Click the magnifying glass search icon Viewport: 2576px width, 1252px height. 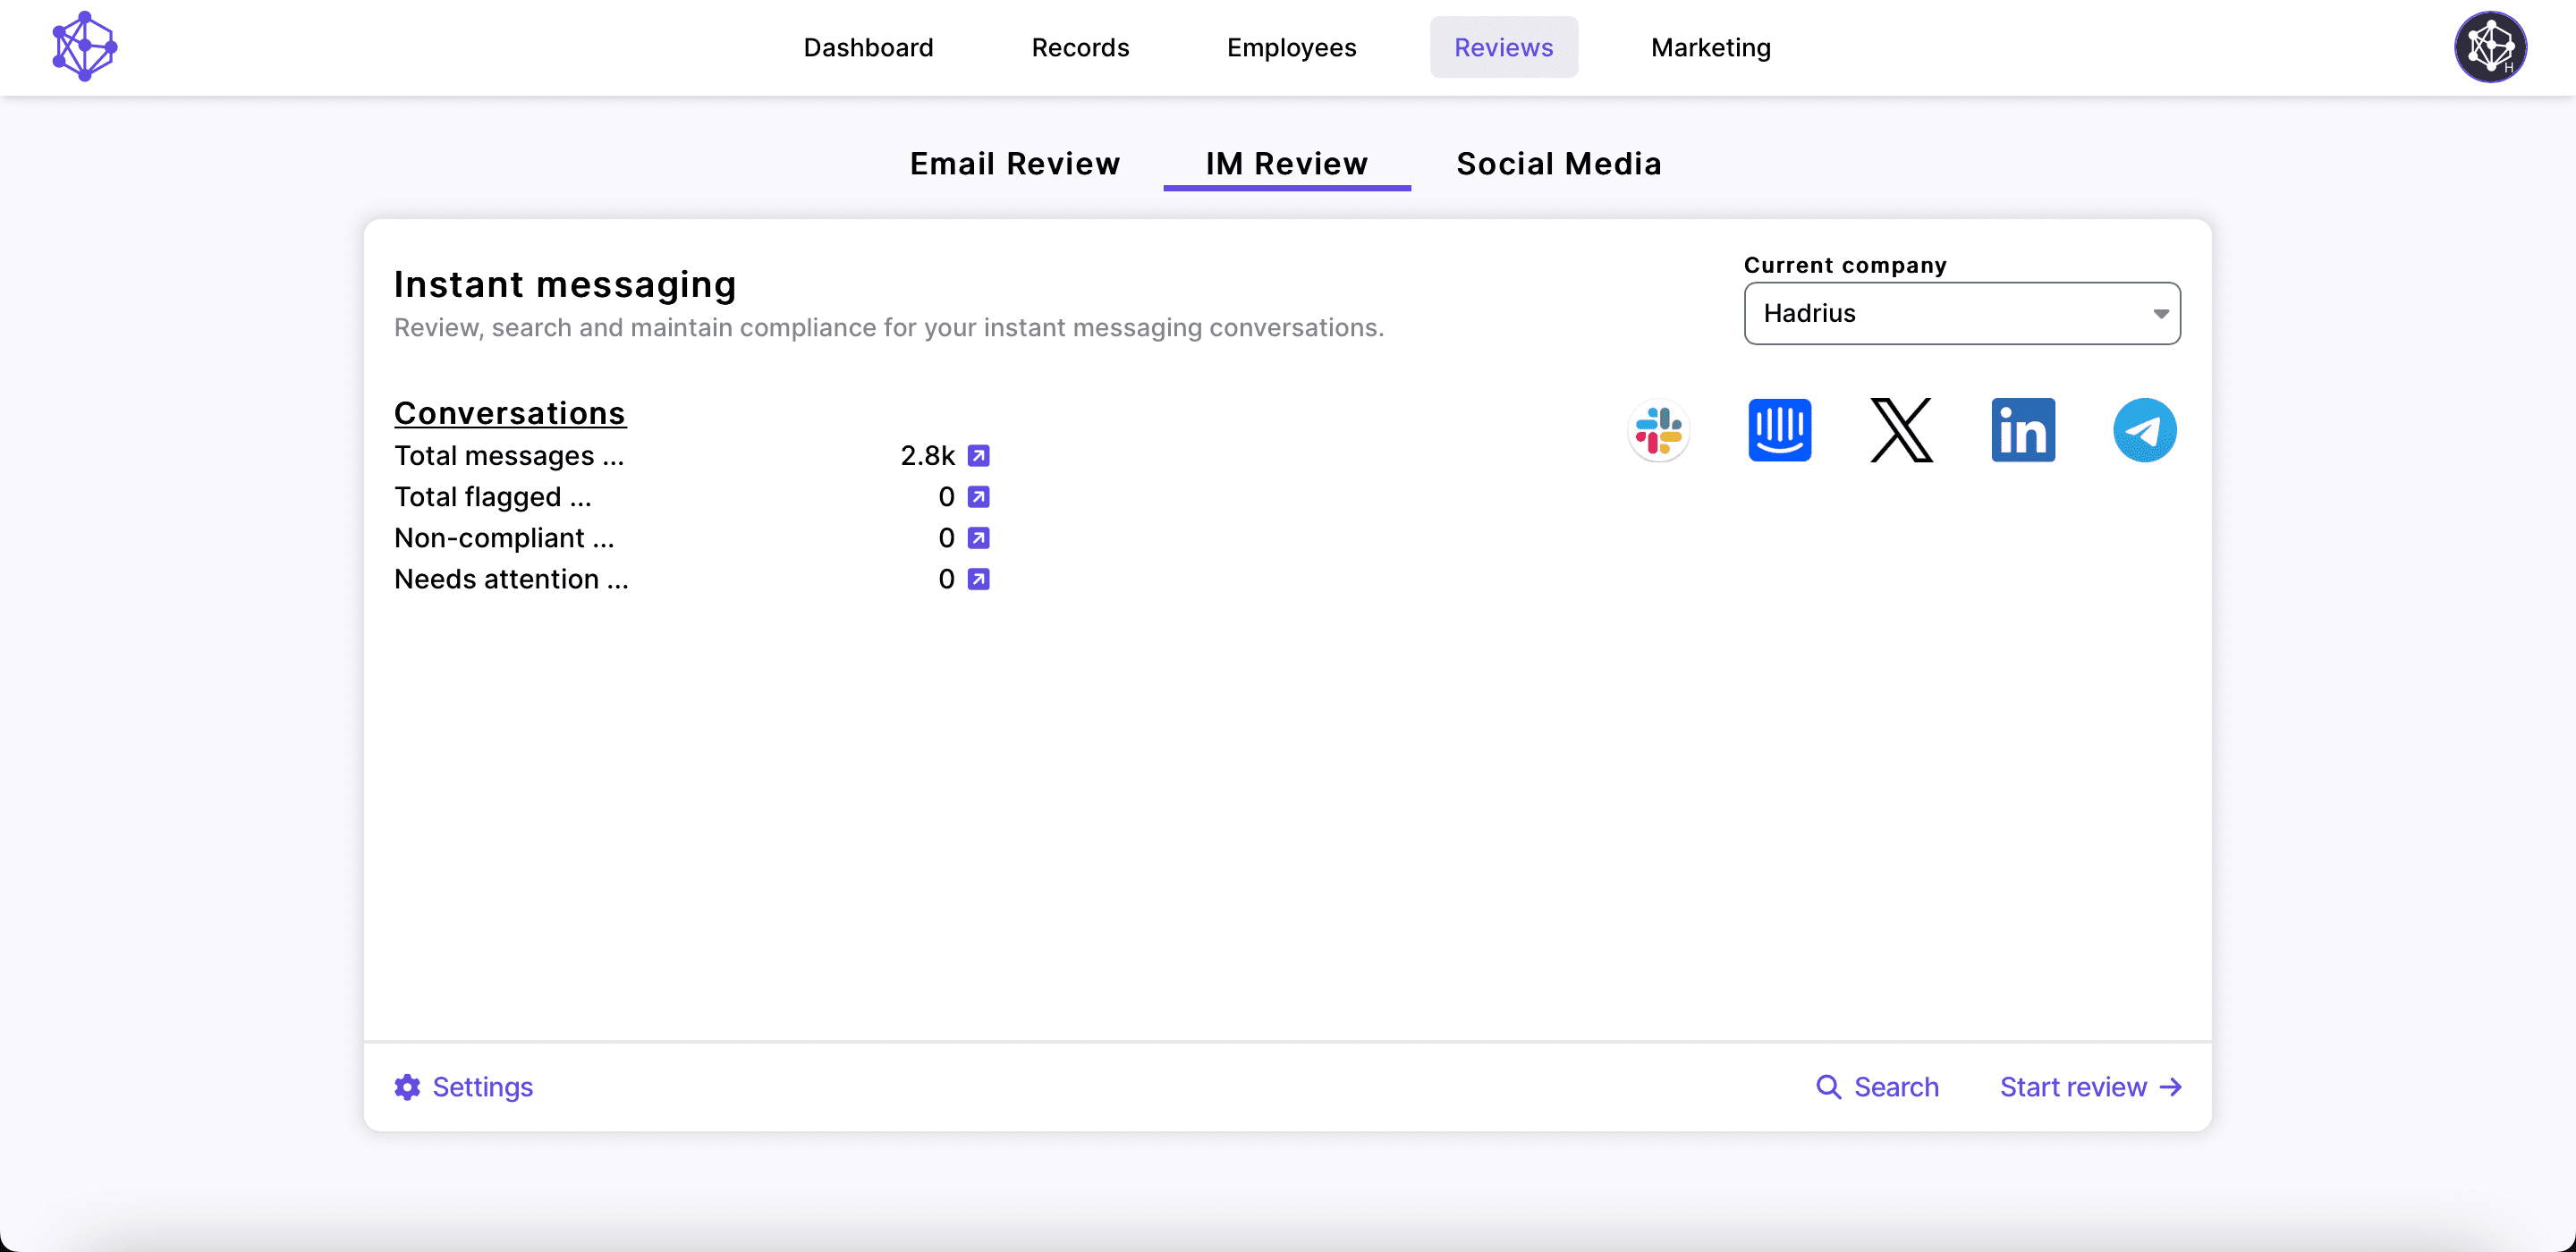click(1830, 1087)
